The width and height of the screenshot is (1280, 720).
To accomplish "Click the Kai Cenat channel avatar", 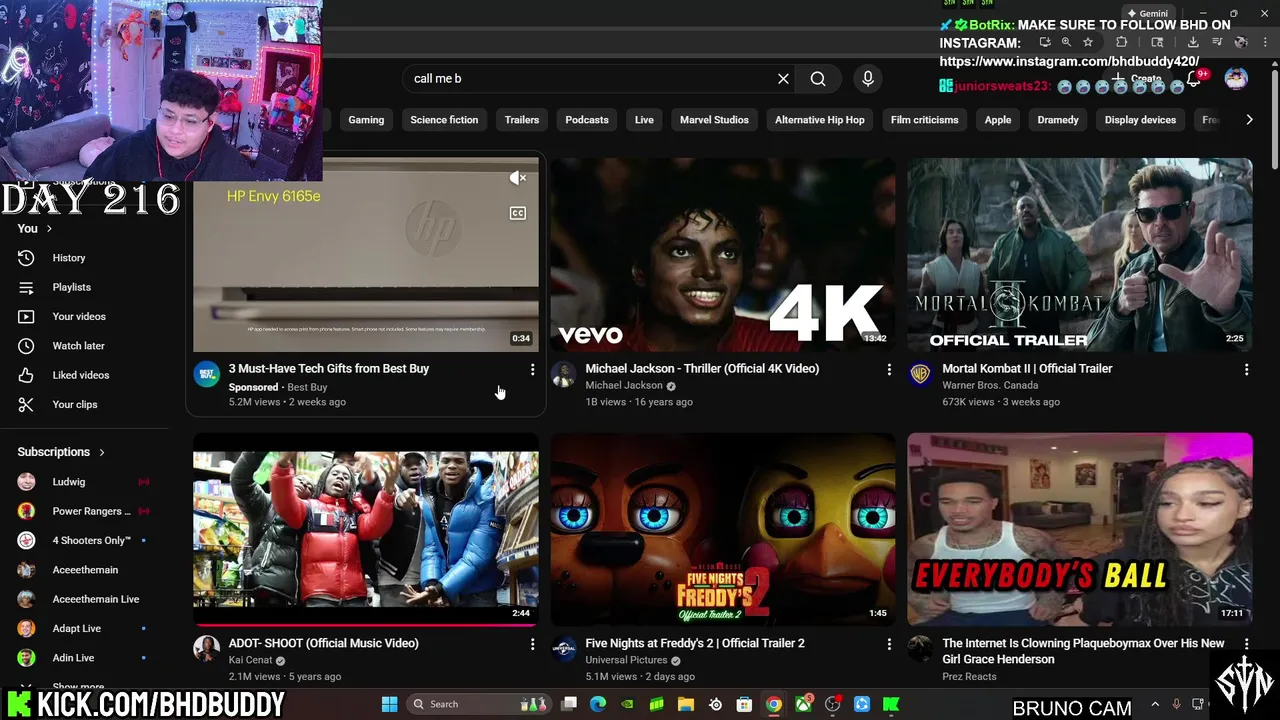I will pos(206,649).
